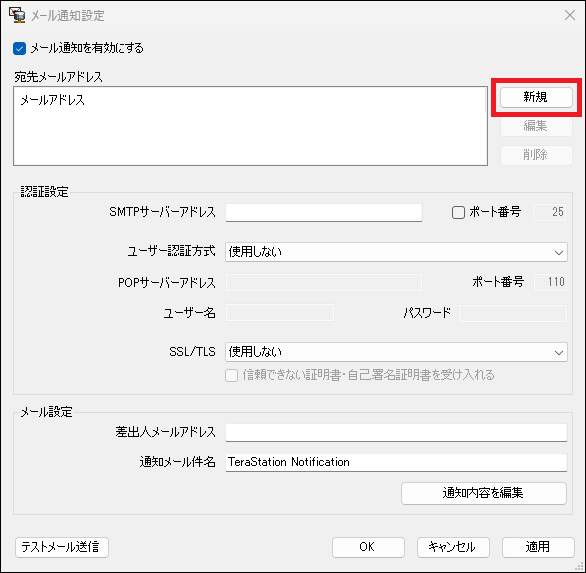Click the SMTP port number field showing 25

tap(549, 212)
